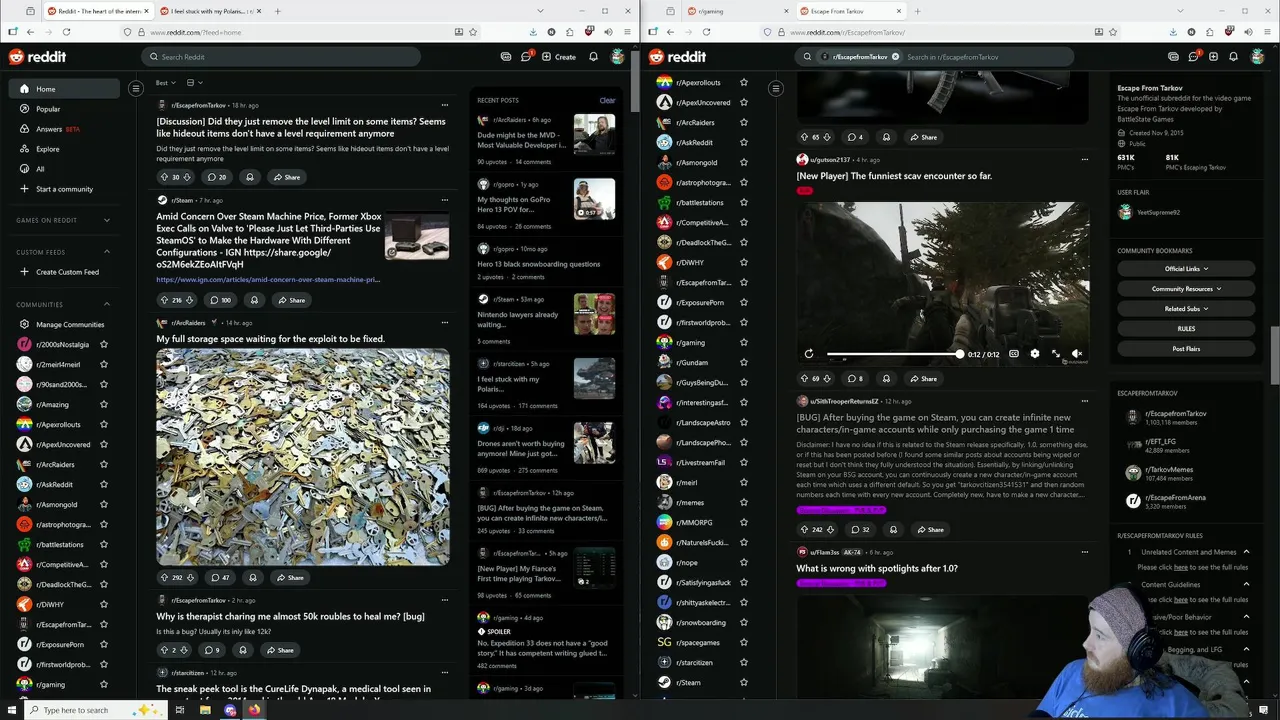The width and height of the screenshot is (1280, 720).
Task: Favorite r/Gundam in right window sidebar
Action: [743, 363]
